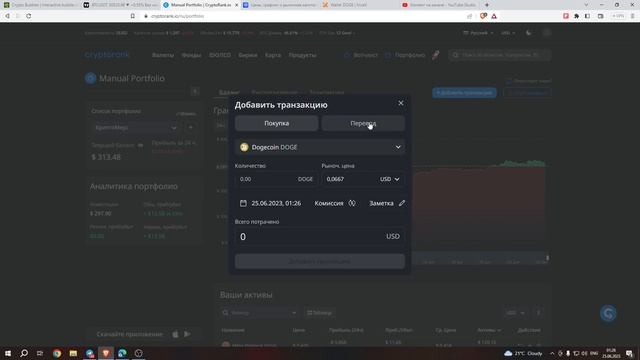Click the browser reload button
The width and height of the screenshot is (640, 360).
click(x=29, y=16)
